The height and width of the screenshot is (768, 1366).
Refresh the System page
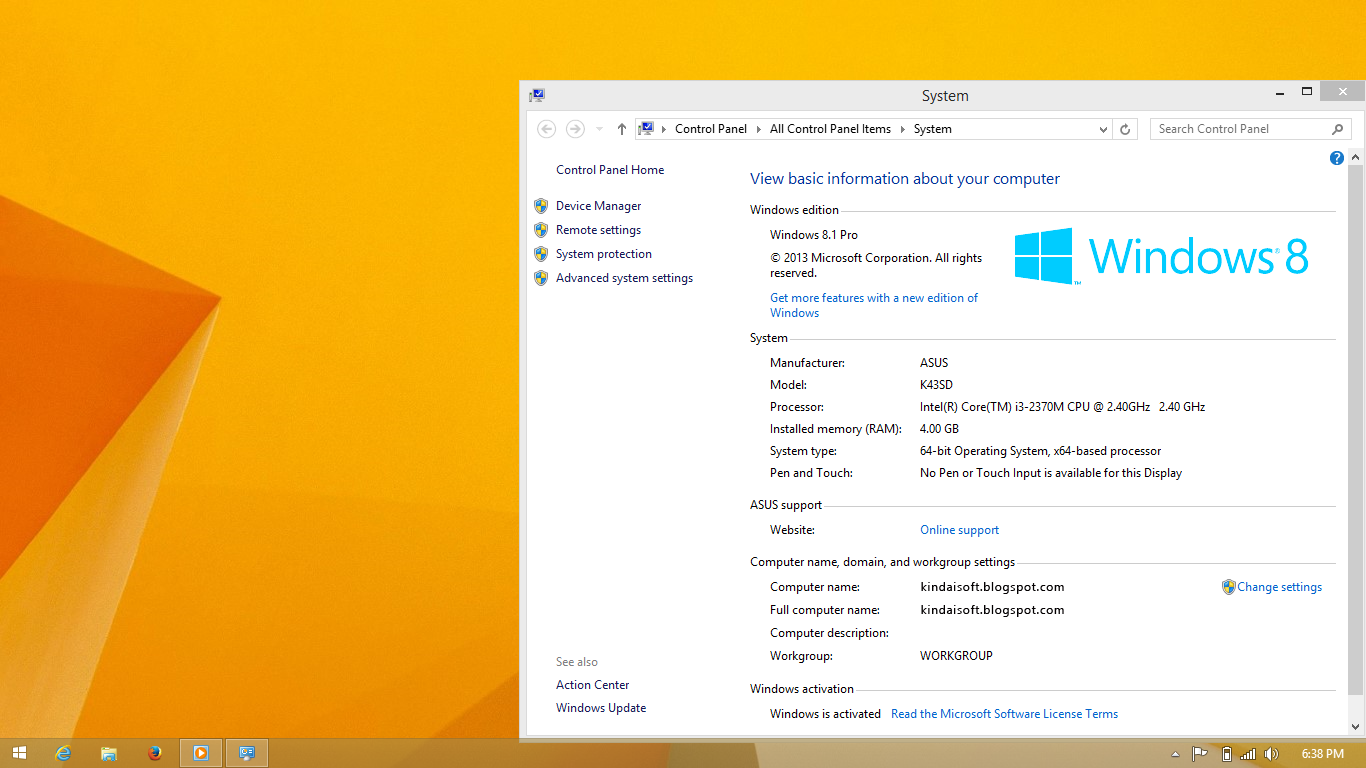pyautogui.click(x=1125, y=129)
